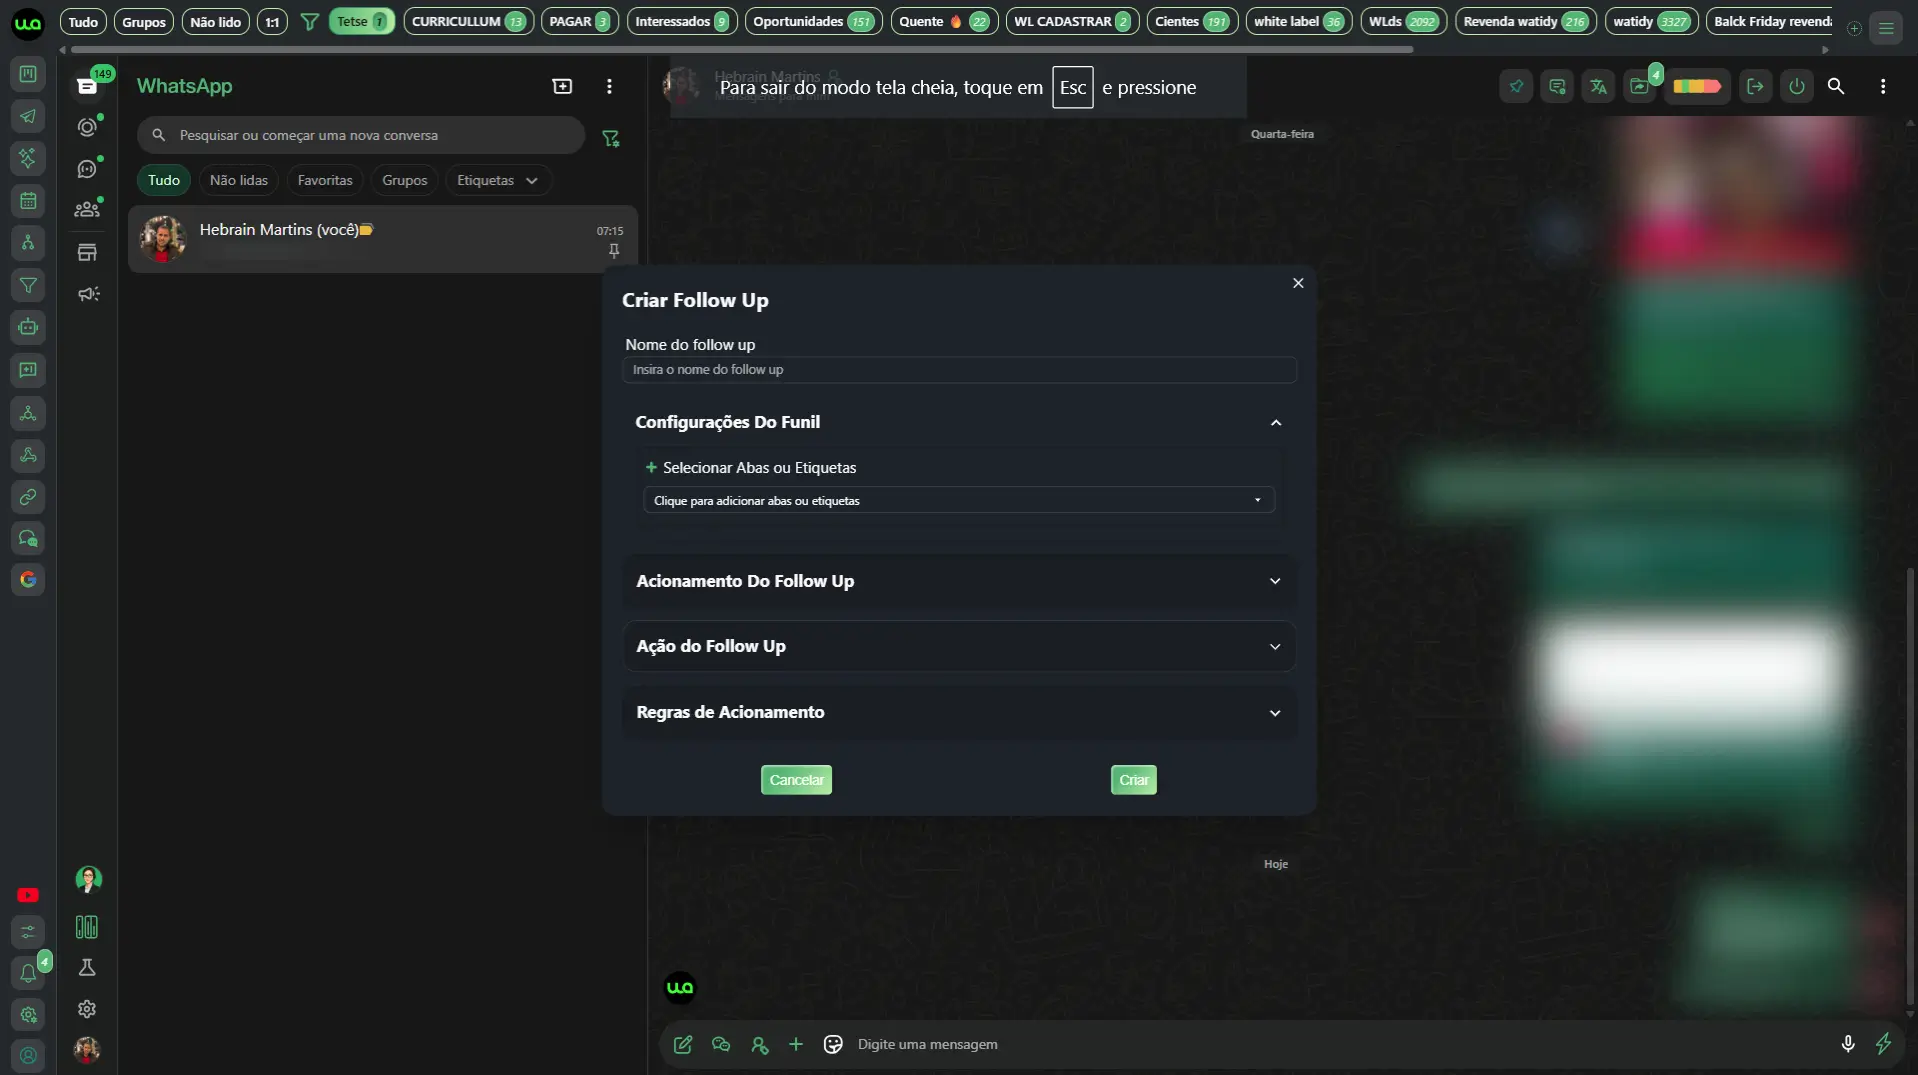Open the Etiquetas filter dropdown
The height and width of the screenshot is (1075, 1918).
click(497, 180)
